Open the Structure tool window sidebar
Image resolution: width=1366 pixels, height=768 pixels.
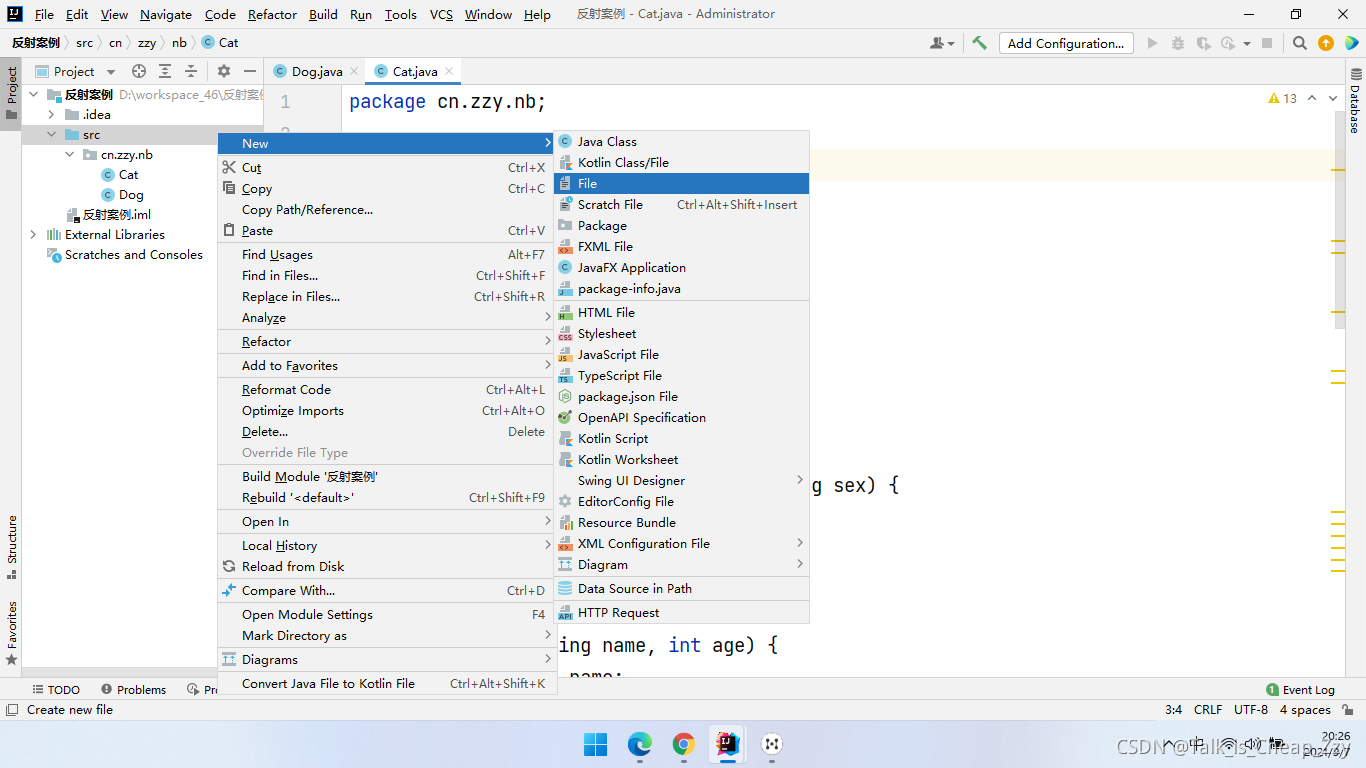click(x=11, y=547)
